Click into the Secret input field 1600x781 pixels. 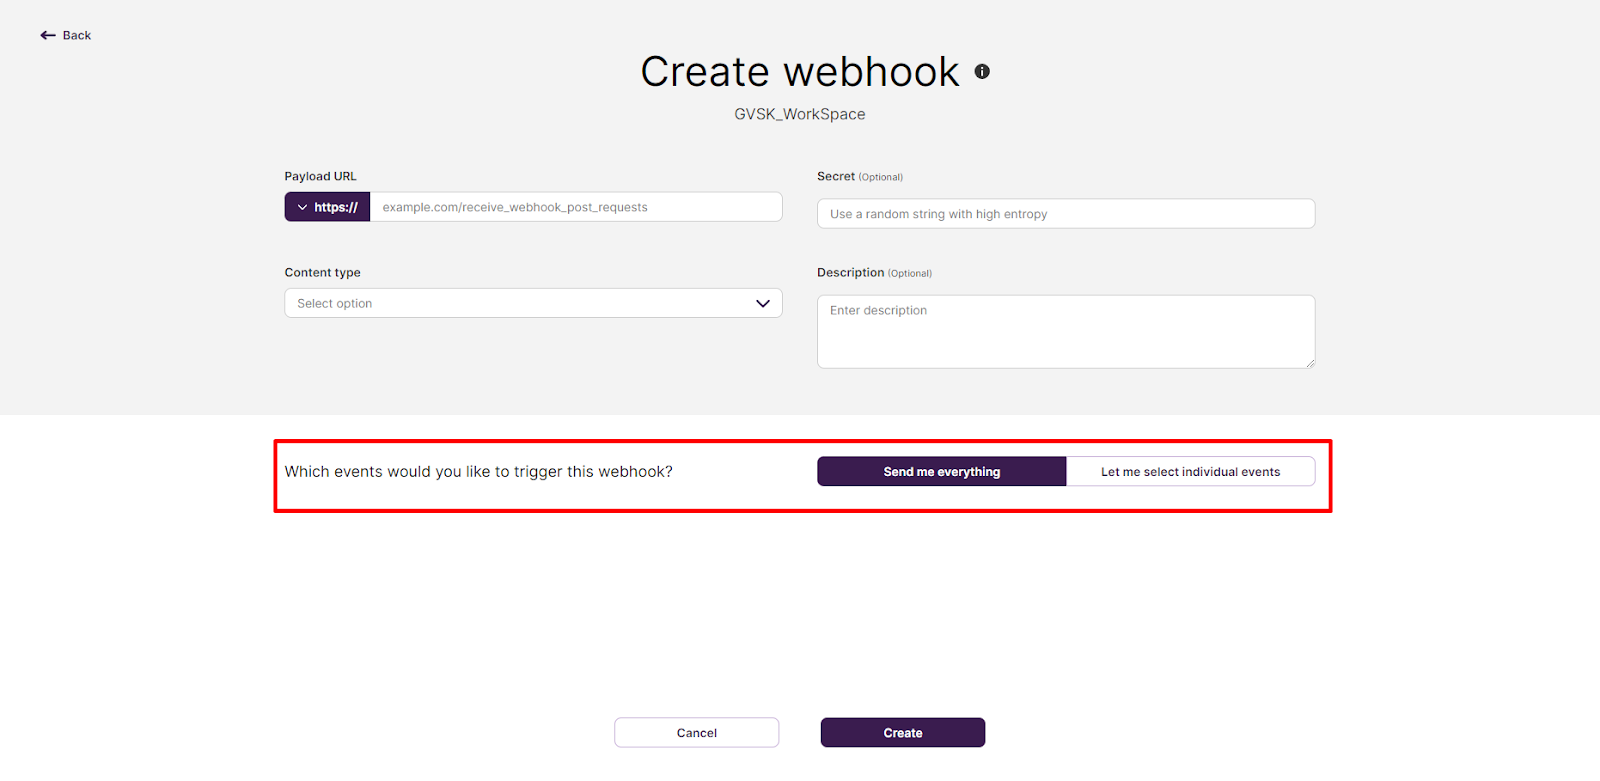(1066, 214)
